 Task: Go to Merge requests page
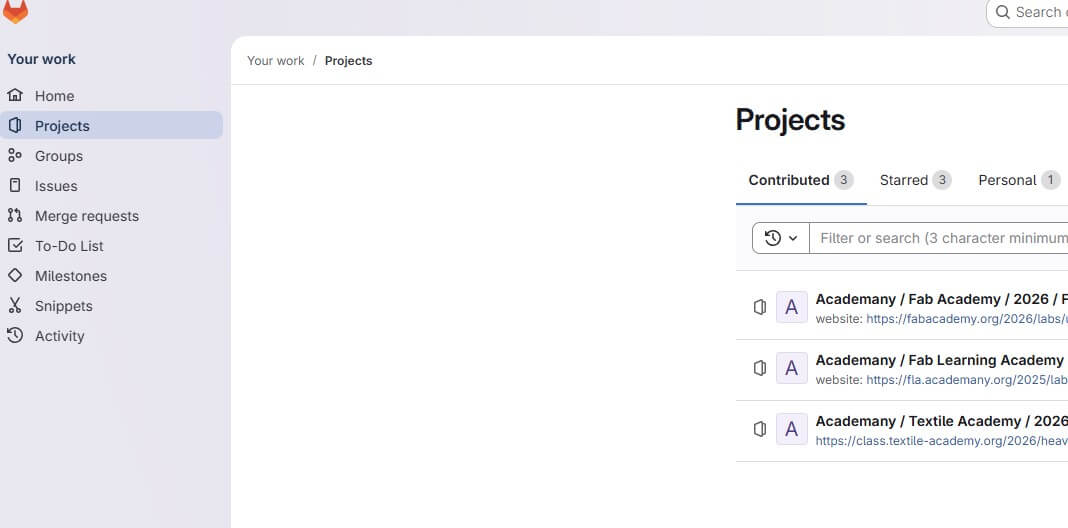pos(86,216)
